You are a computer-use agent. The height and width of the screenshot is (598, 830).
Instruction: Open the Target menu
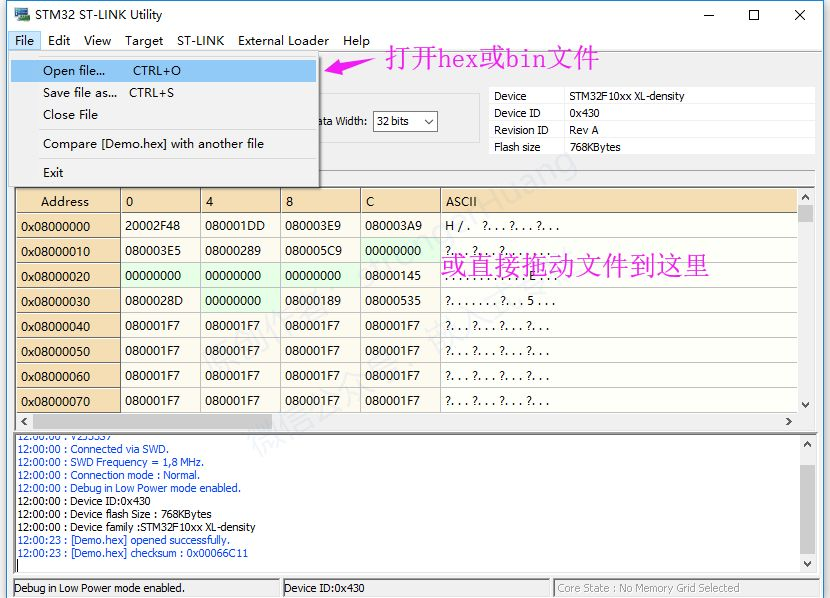144,41
